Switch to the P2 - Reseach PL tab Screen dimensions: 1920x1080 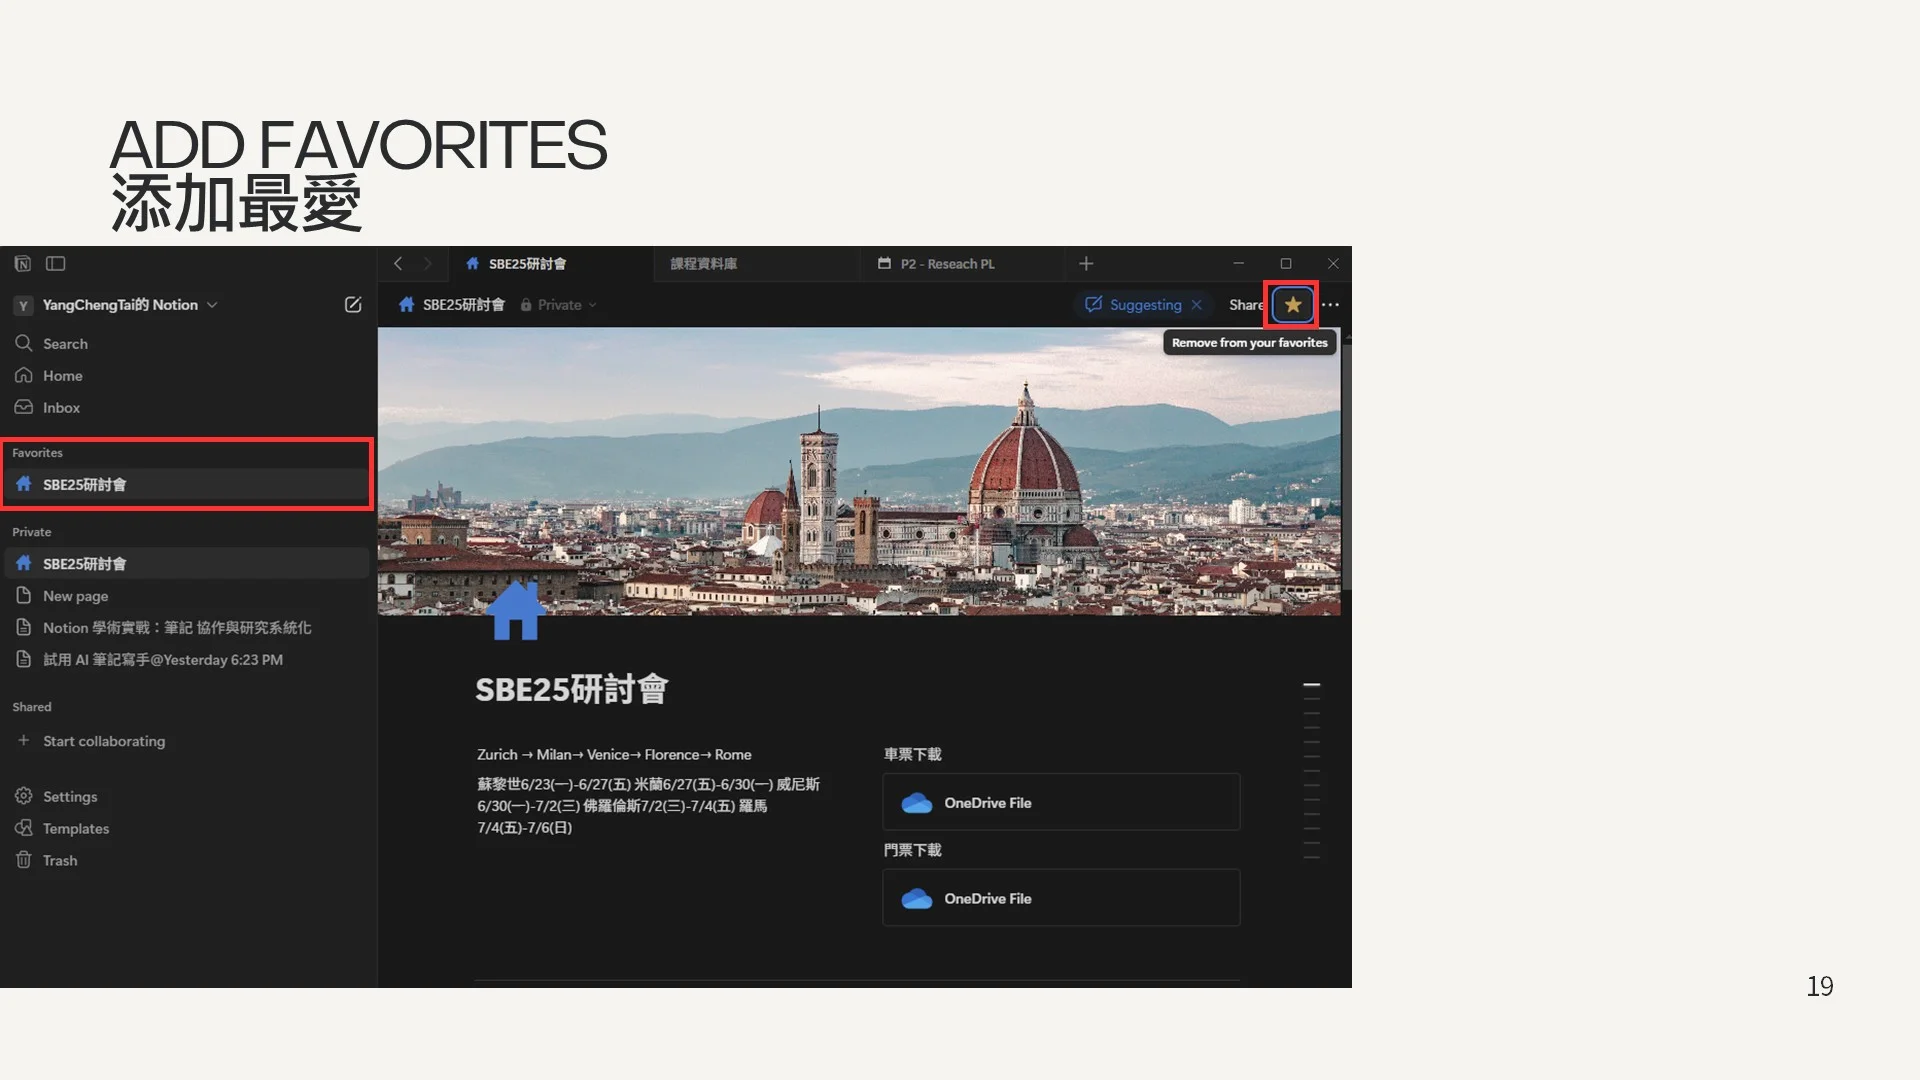click(946, 264)
